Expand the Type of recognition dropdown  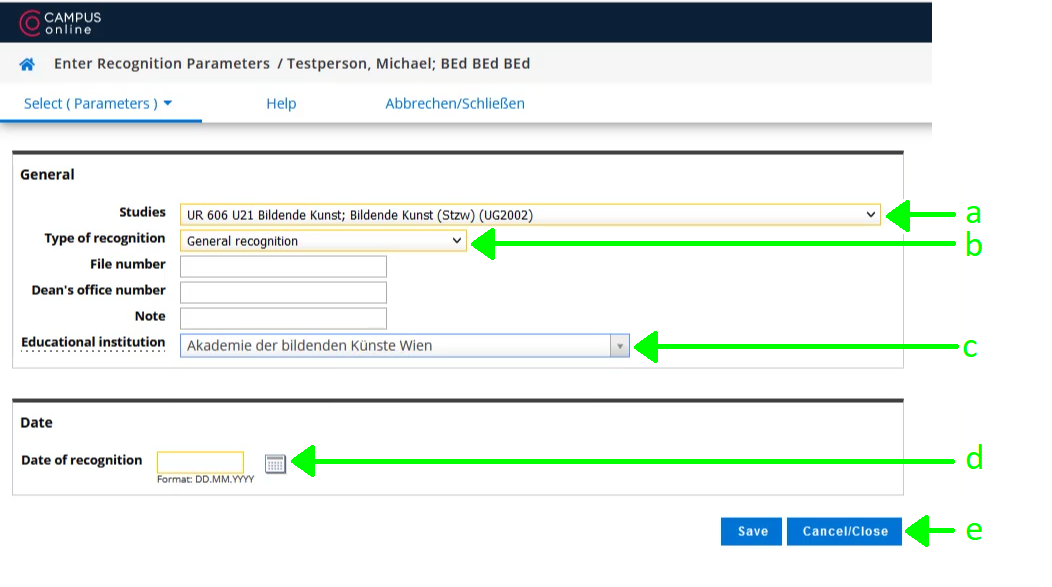pyautogui.click(x=323, y=241)
